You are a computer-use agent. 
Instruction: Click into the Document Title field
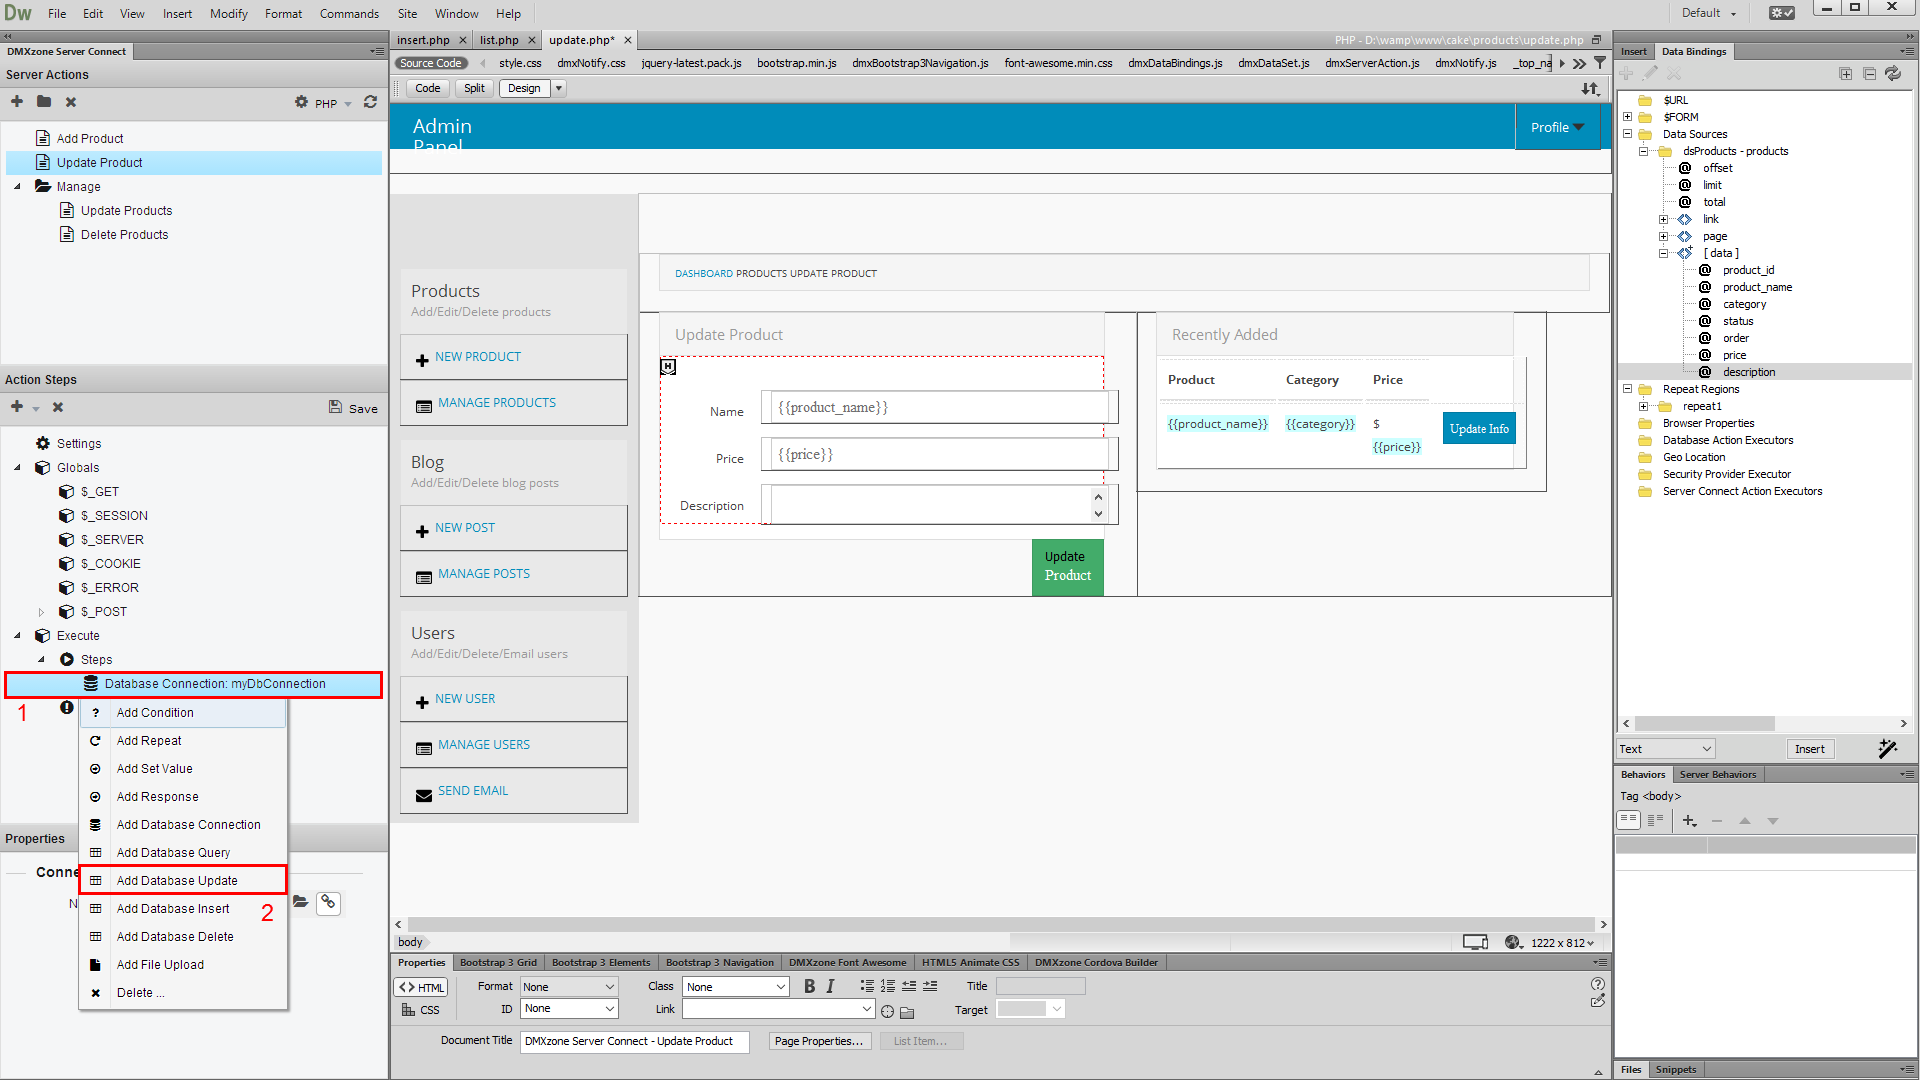click(x=635, y=1041)
